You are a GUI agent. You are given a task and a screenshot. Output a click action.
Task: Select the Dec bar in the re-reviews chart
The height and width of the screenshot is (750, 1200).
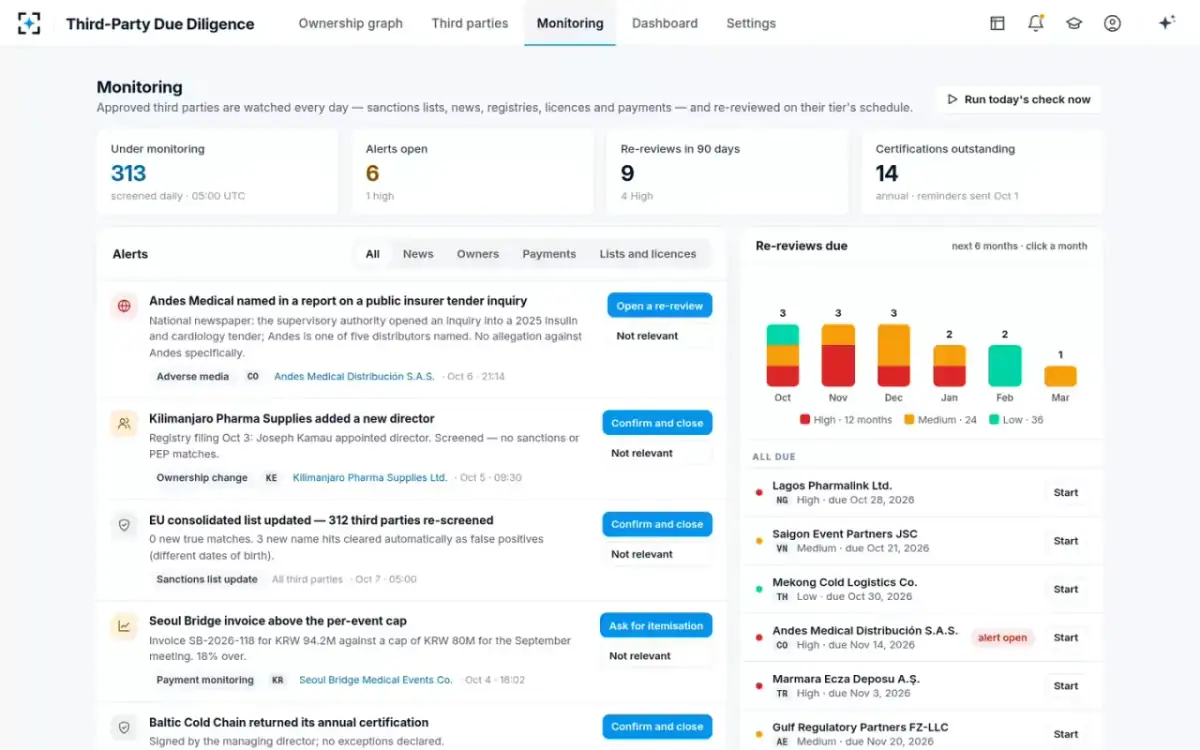pyautogui.click(x=894, y=355)
